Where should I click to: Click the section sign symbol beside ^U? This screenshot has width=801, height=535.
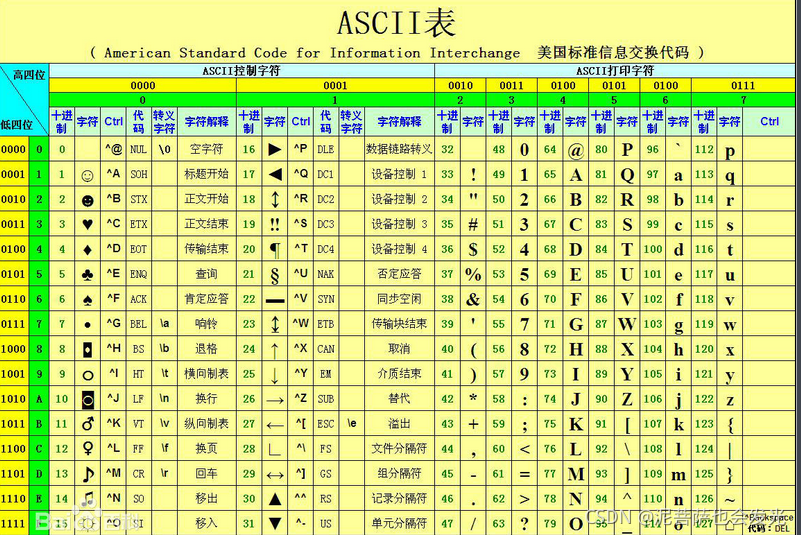[x=275, y=275]
